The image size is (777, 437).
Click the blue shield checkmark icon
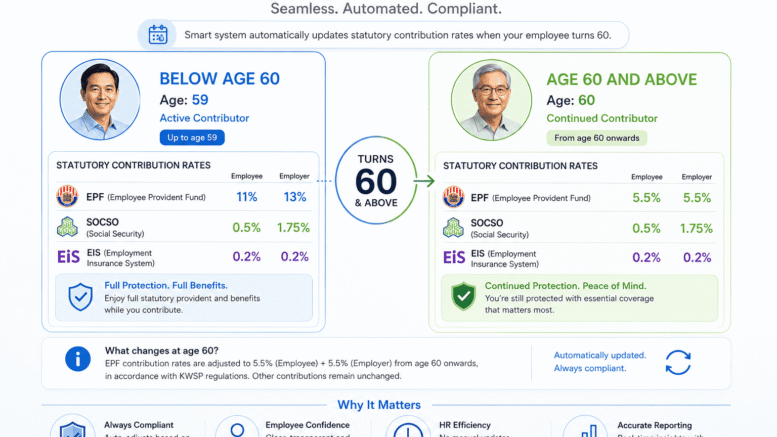[80, 297]
